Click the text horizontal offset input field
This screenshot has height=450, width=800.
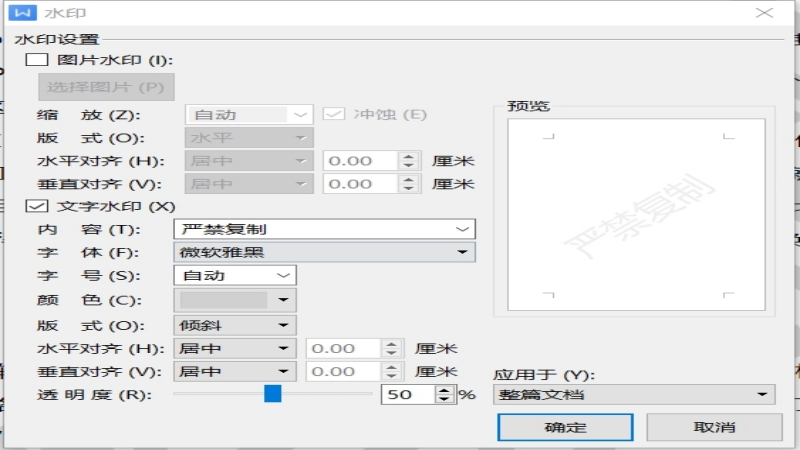coord(343,348)
